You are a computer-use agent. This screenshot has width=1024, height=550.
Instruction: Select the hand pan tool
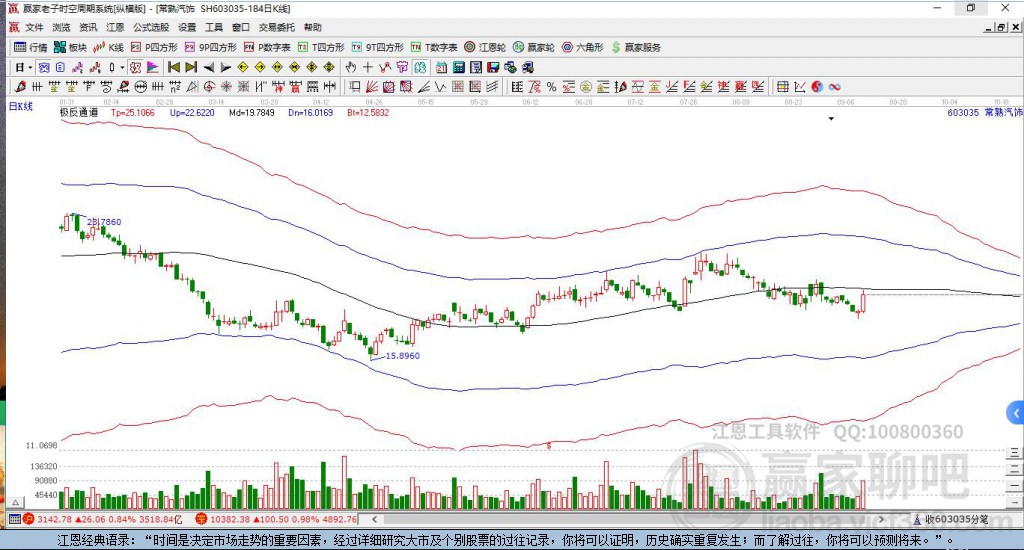[351, 67]
